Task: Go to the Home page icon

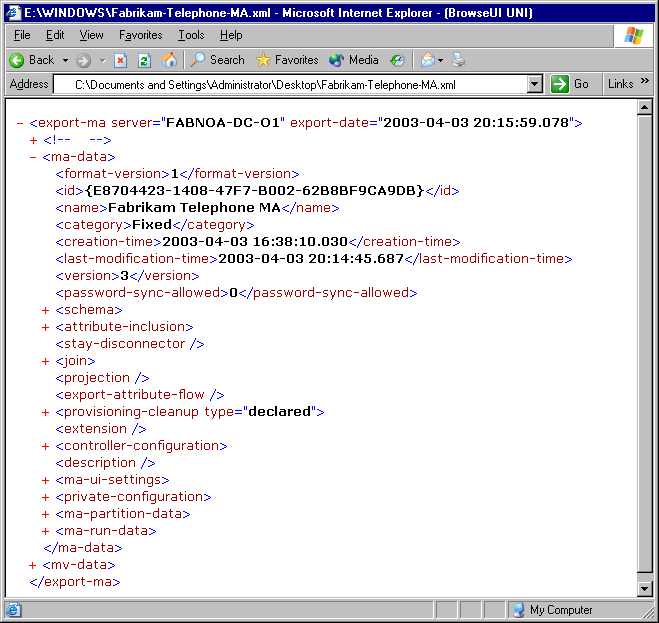Action: point(169,60)
